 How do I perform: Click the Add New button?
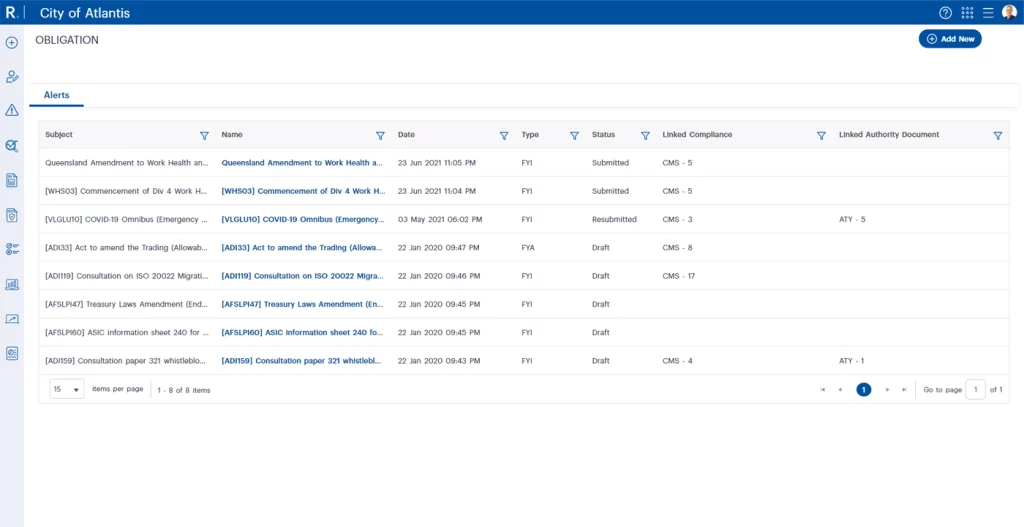coord(950,39)
